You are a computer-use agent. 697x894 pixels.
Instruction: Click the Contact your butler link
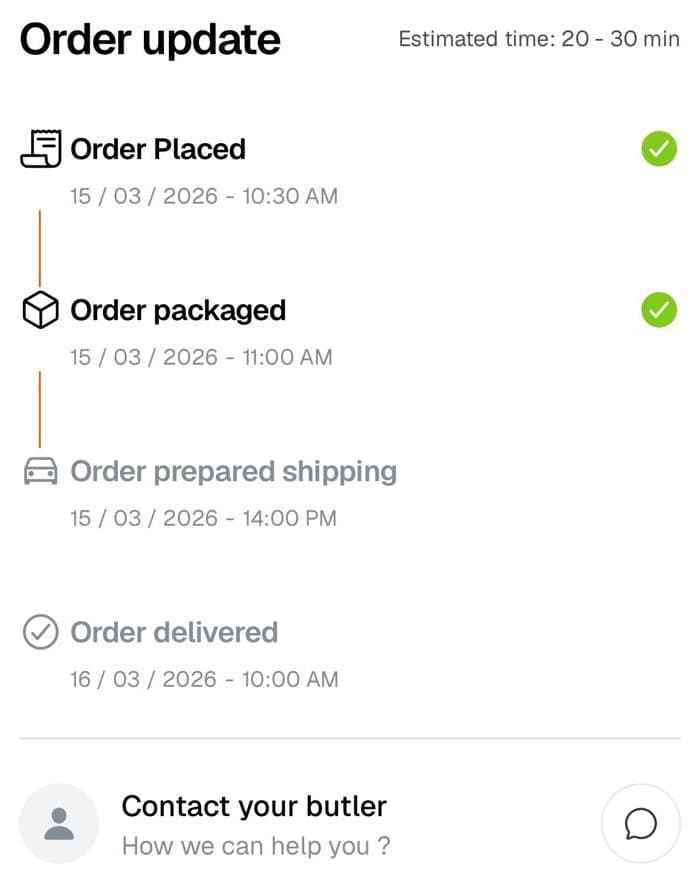pyautogui.click(x=253, y=806)
